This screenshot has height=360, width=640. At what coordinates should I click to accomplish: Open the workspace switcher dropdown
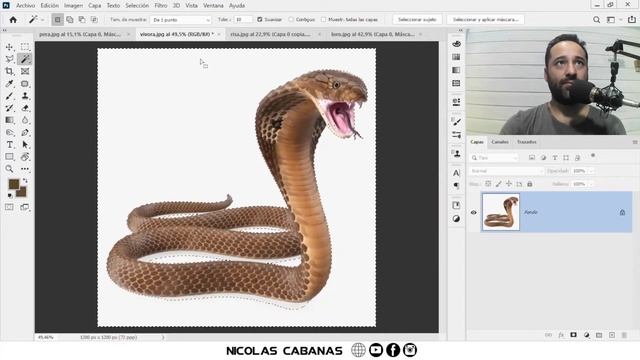[613, 20]
